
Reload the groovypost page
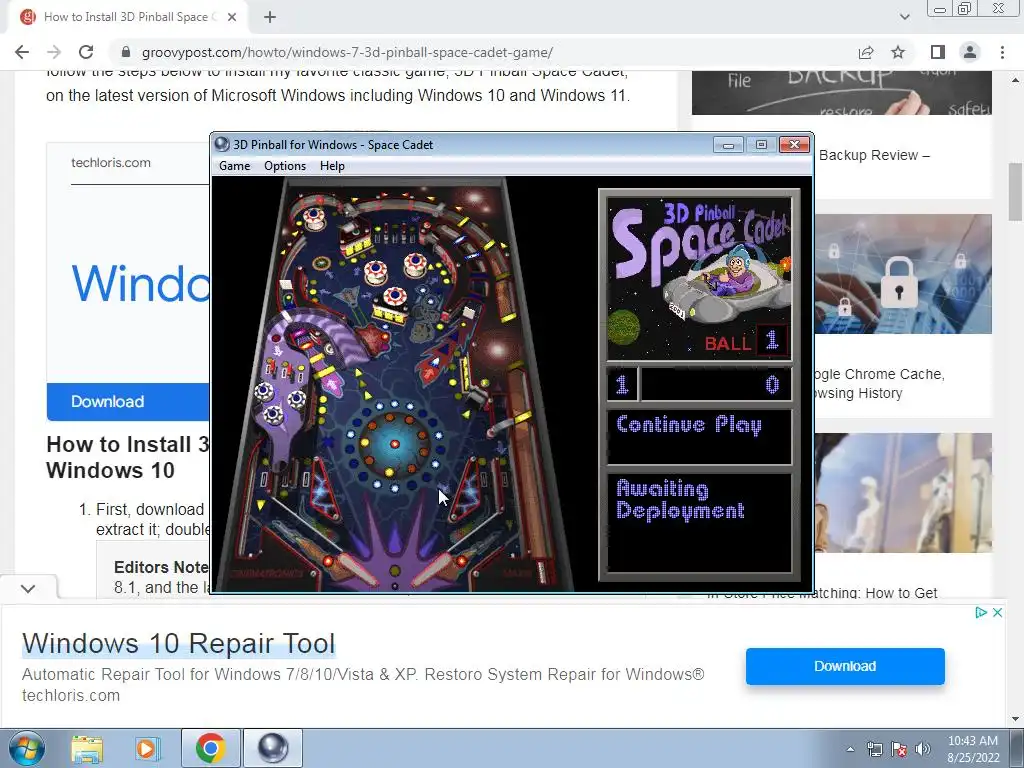pos(86,52)
